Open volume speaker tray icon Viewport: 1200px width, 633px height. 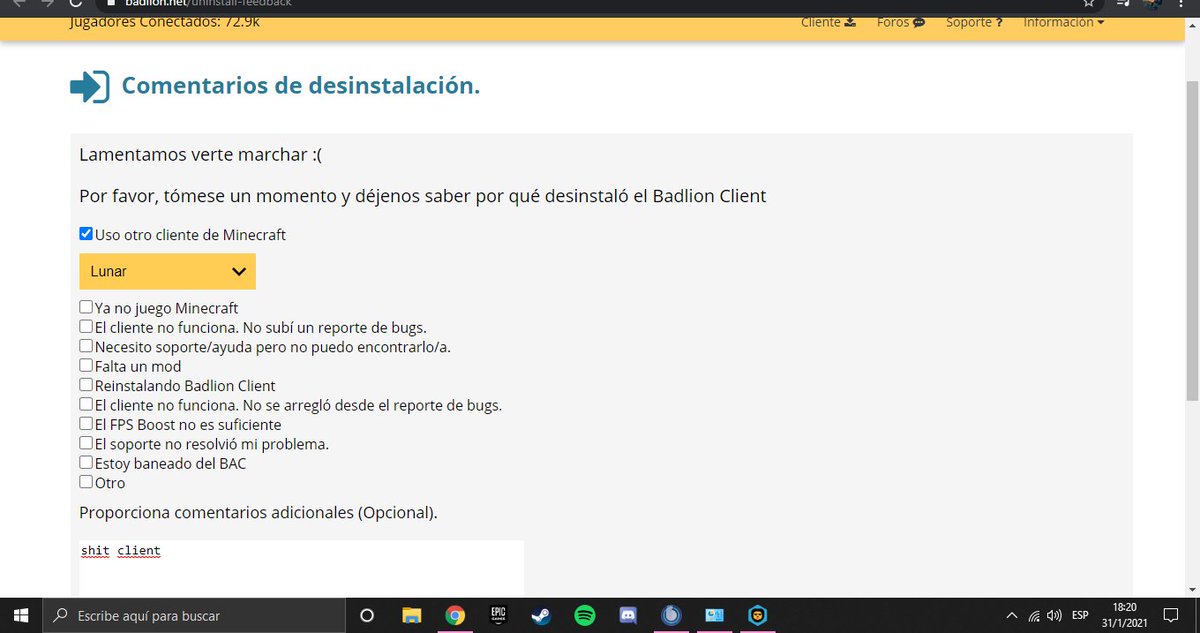point(1053,615)
